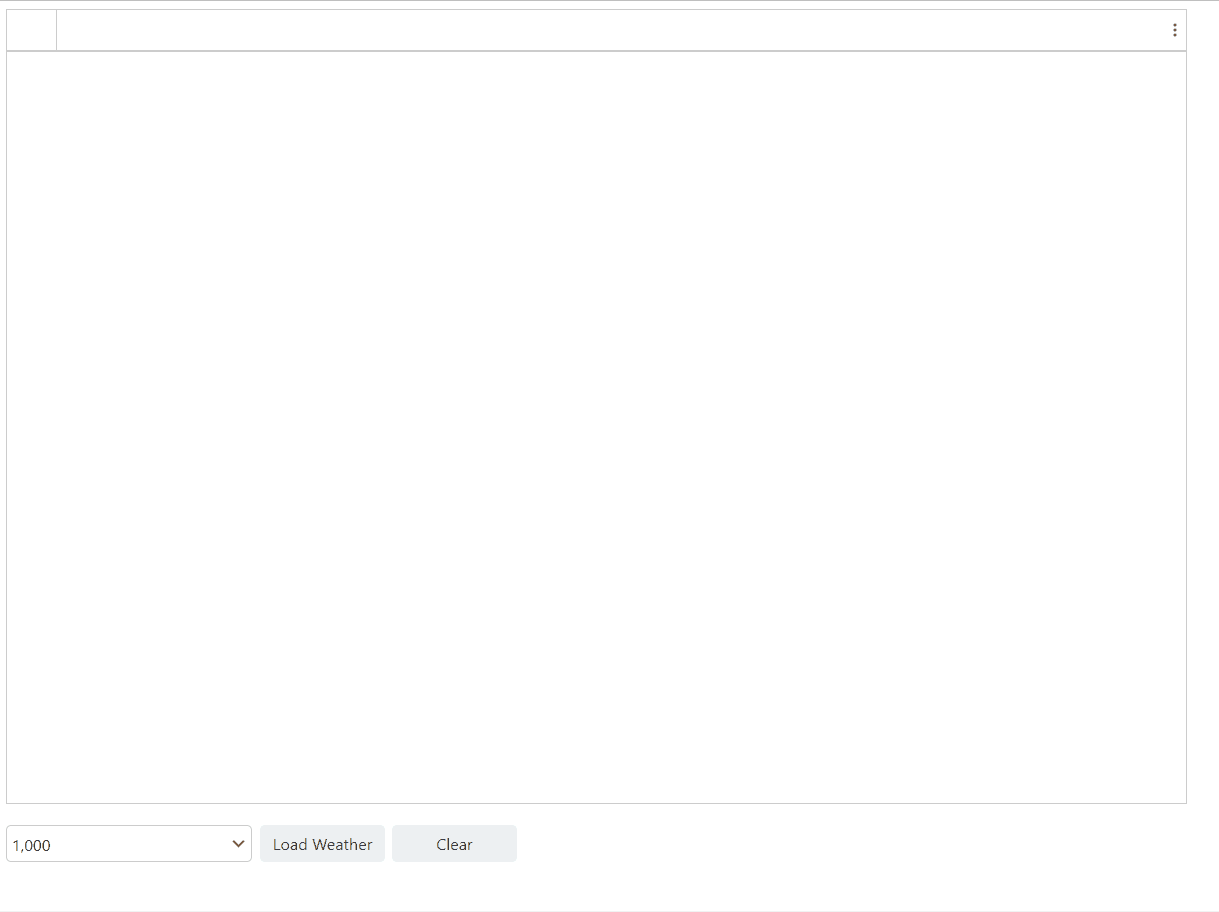Click the Clear button
1219x912 pixels.
pyautogui.click(x=454, y=844)
